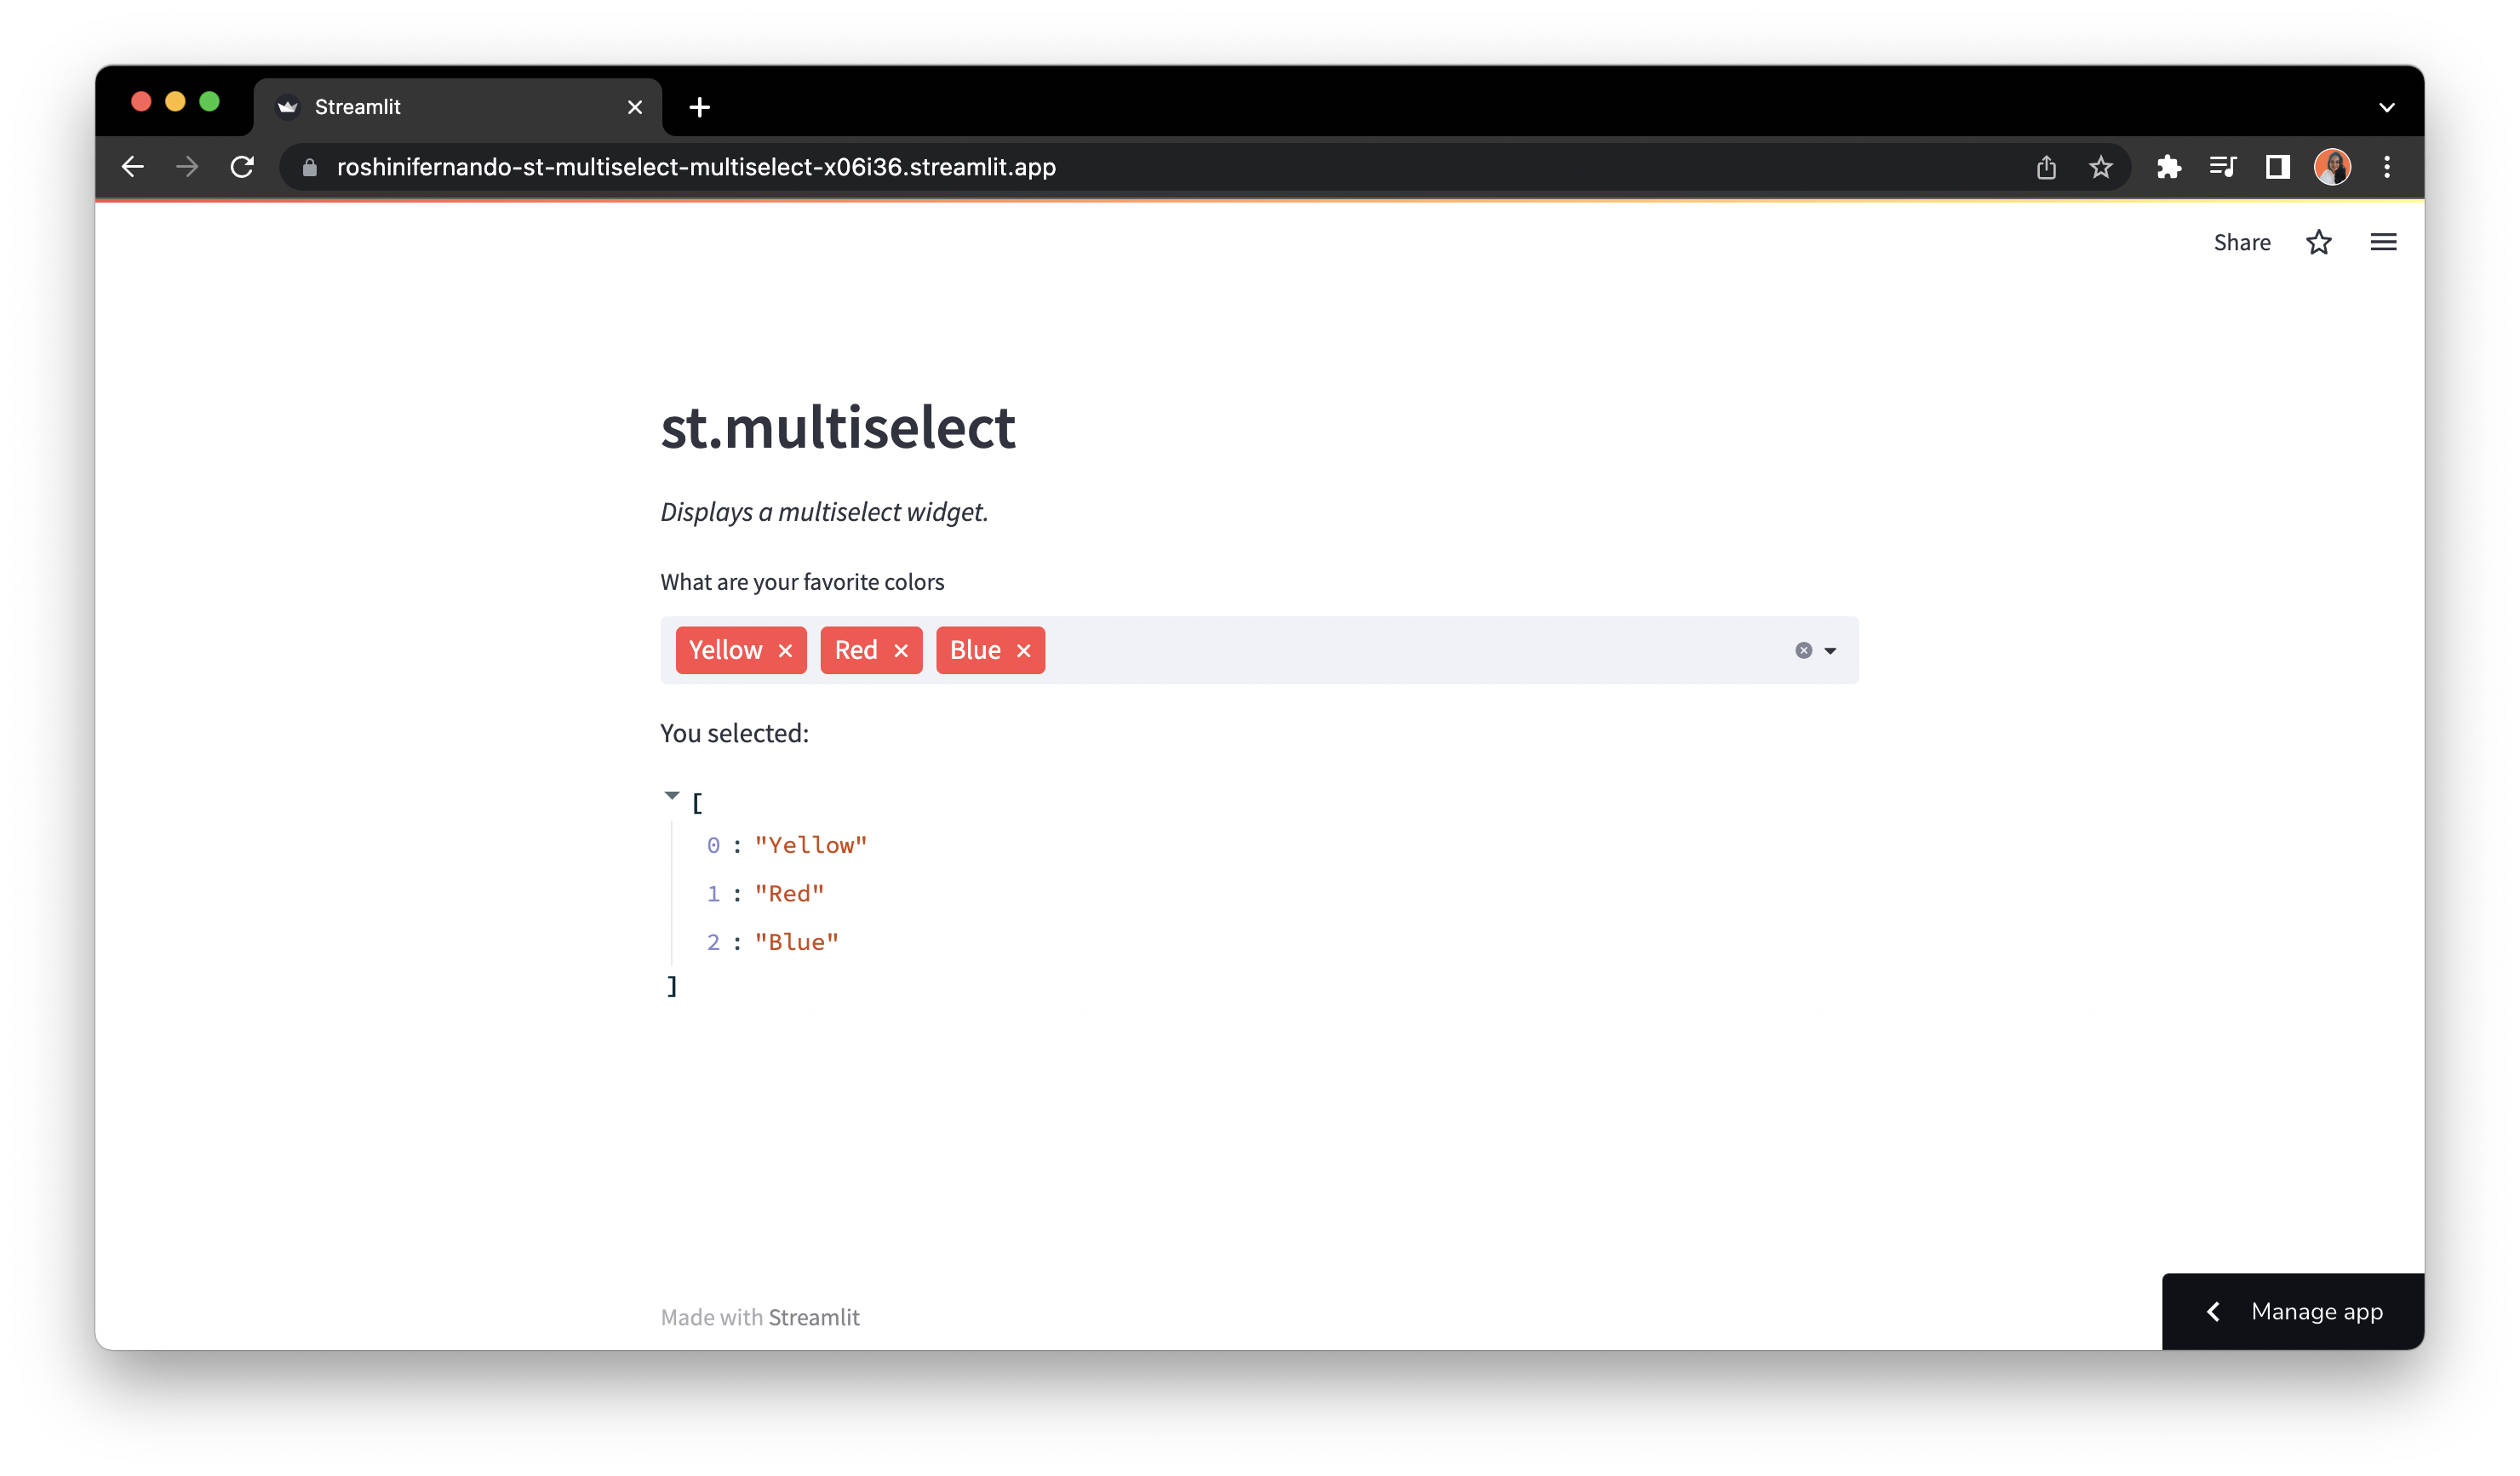This screenshot has height=1476, width=2520.
Task: Click the Yellow color chip label
Action: (x=726, y=651)
